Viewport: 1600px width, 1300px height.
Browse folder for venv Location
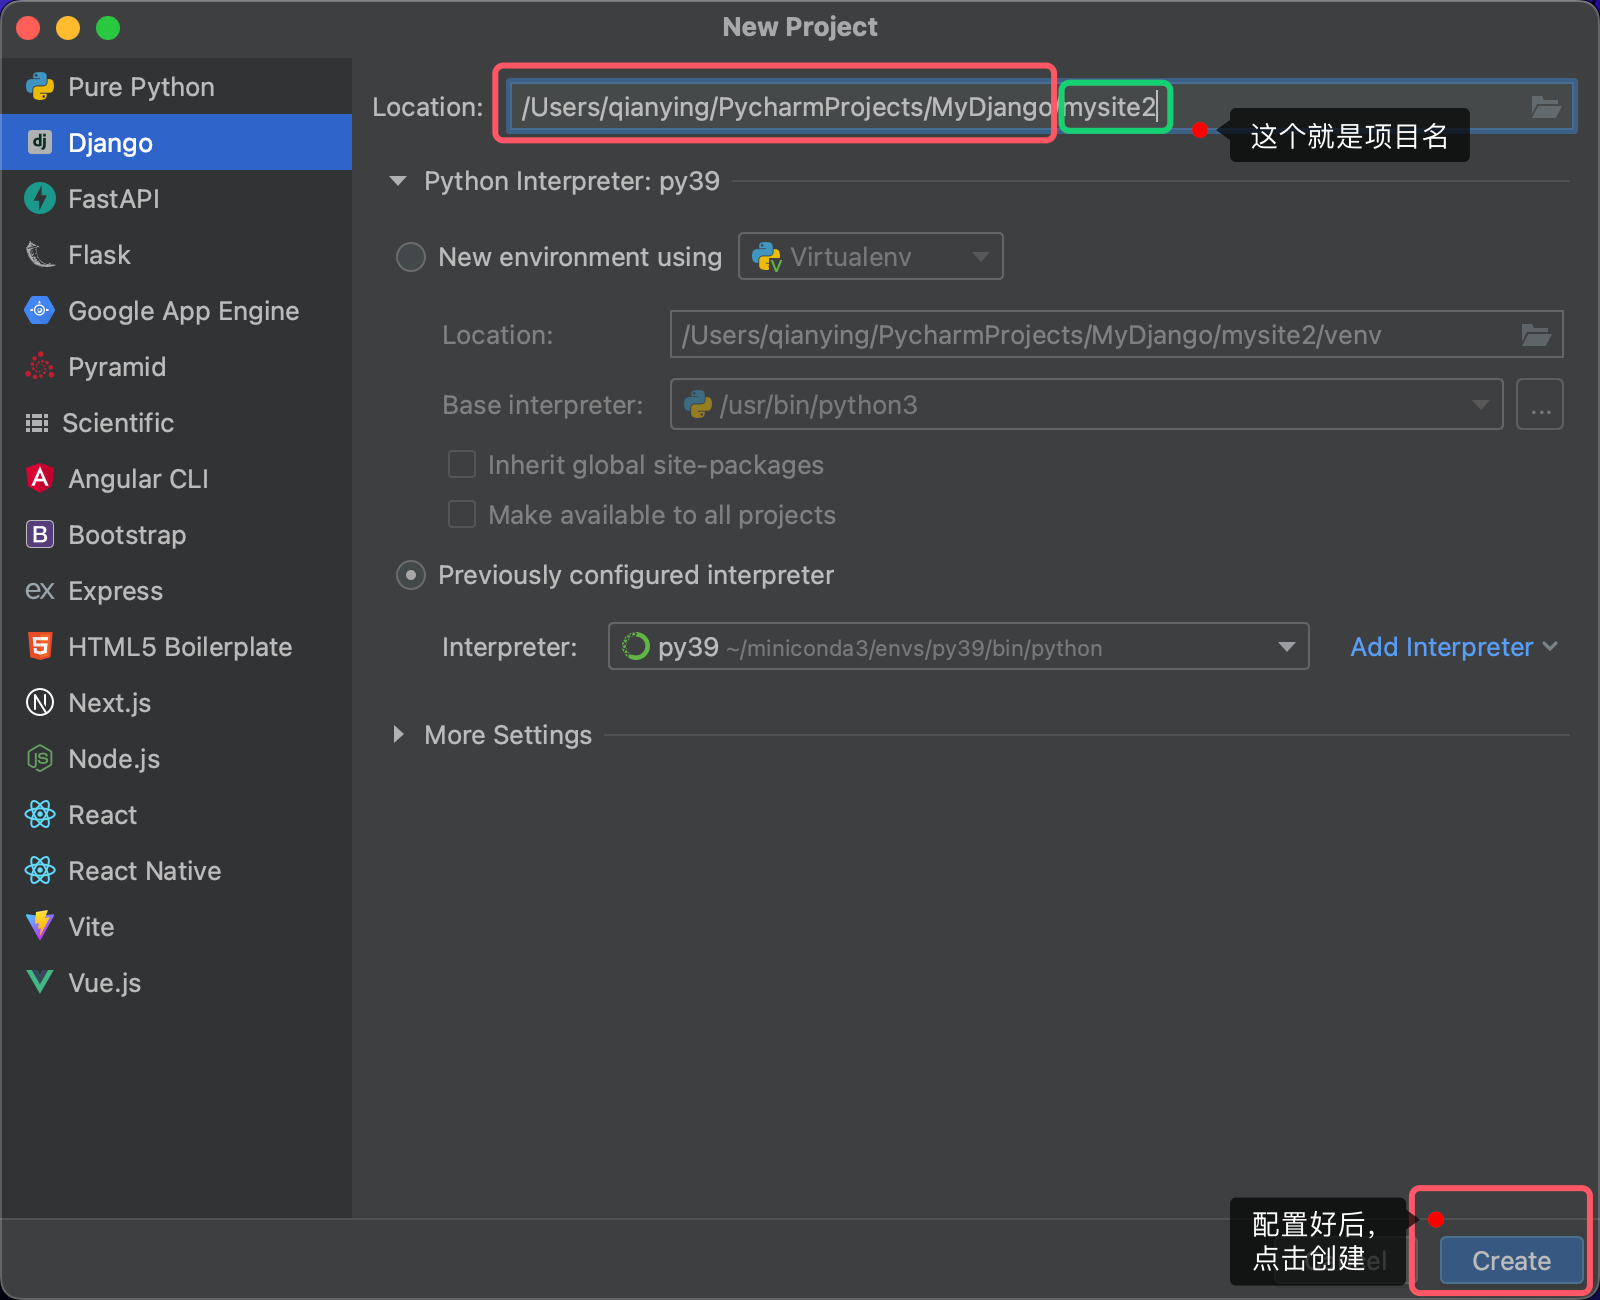pyautogui.click(x=1536, y=335)
